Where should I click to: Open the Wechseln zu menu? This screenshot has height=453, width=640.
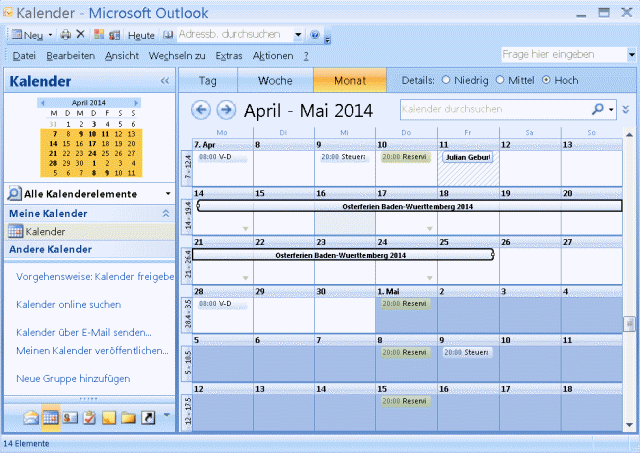click(177, 56)
